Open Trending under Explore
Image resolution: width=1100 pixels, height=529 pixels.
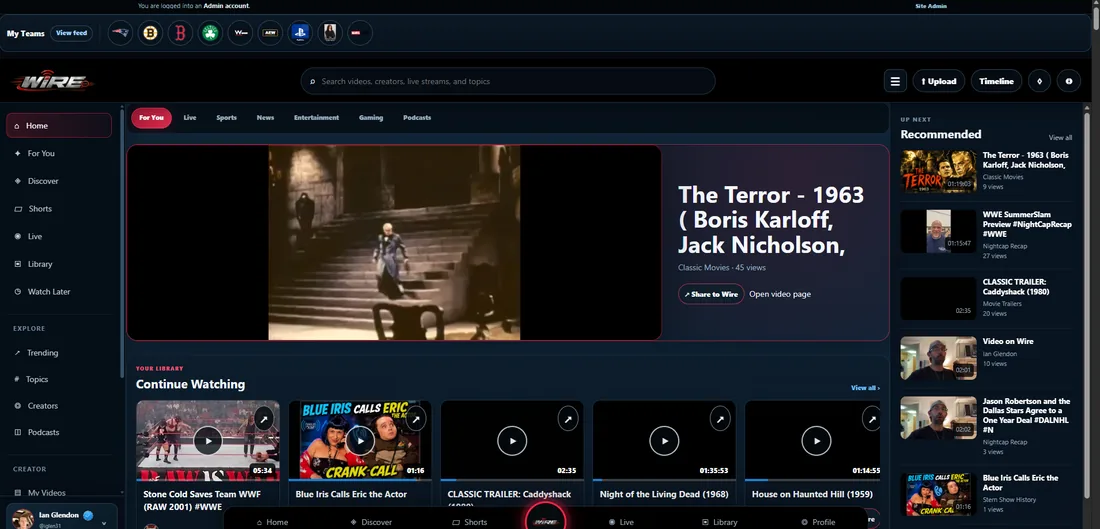[59, 353]
